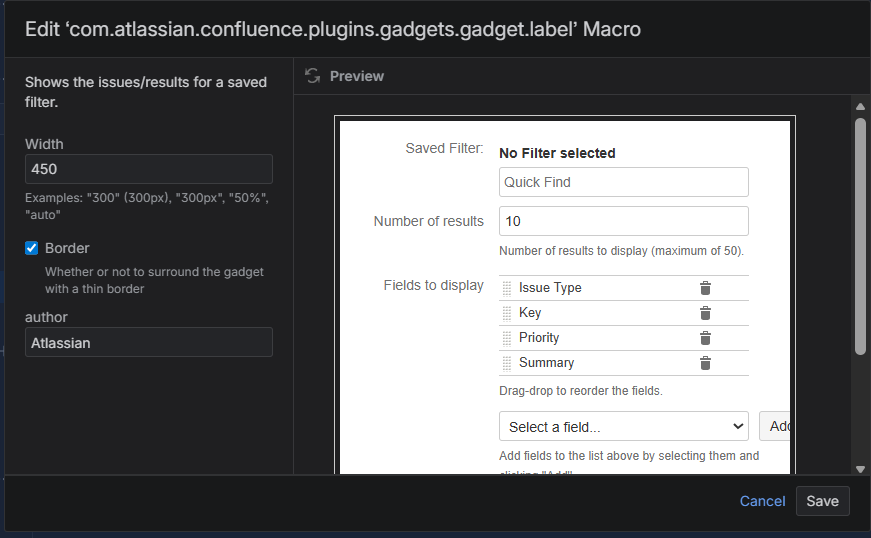Delete the Priority field
The width and height of the screenshot is (871, 538).
[705, 338]
